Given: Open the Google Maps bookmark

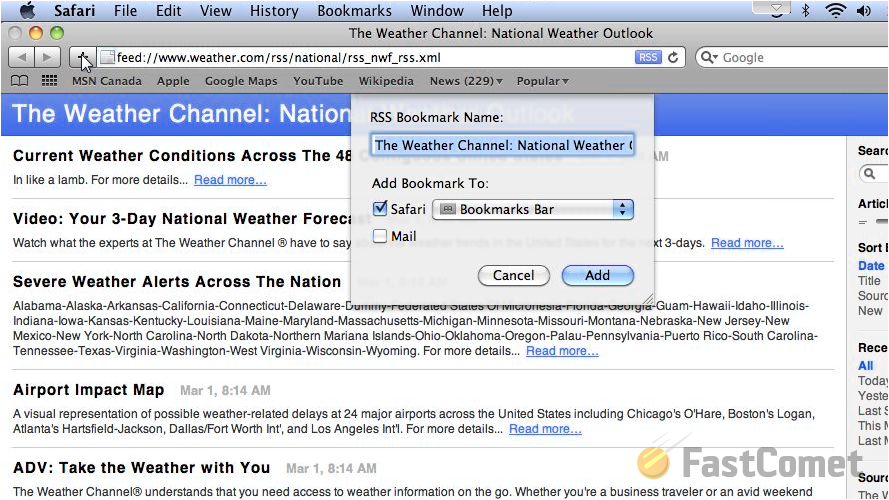Looking at the screenshot, I should [x=241, y=81].
